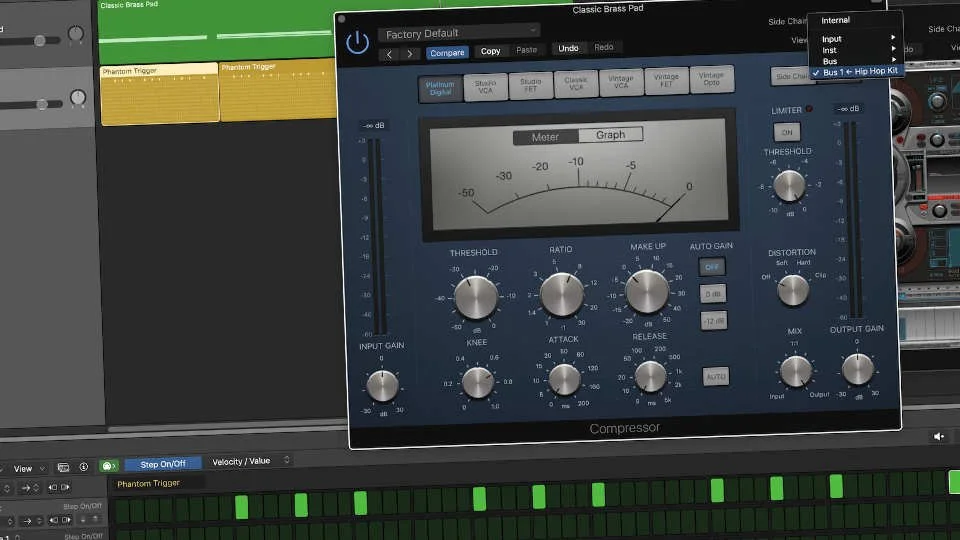Adjust the Limiter Threshold knob
Image resolution: width=960 pixels, height=540 pixels.
tap(789, 186)
